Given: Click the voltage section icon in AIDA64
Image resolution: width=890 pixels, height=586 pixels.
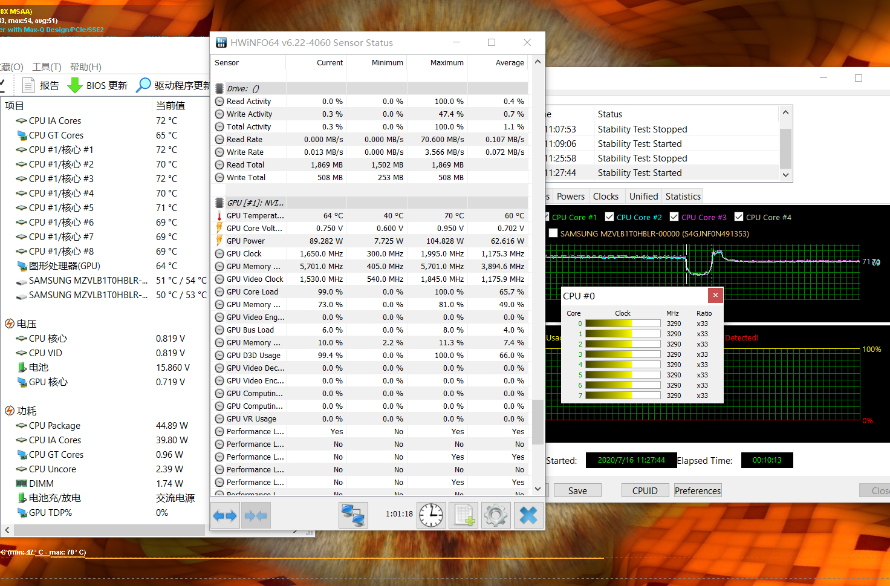Looking at the screenshot, I should click(x=9, y=324).
